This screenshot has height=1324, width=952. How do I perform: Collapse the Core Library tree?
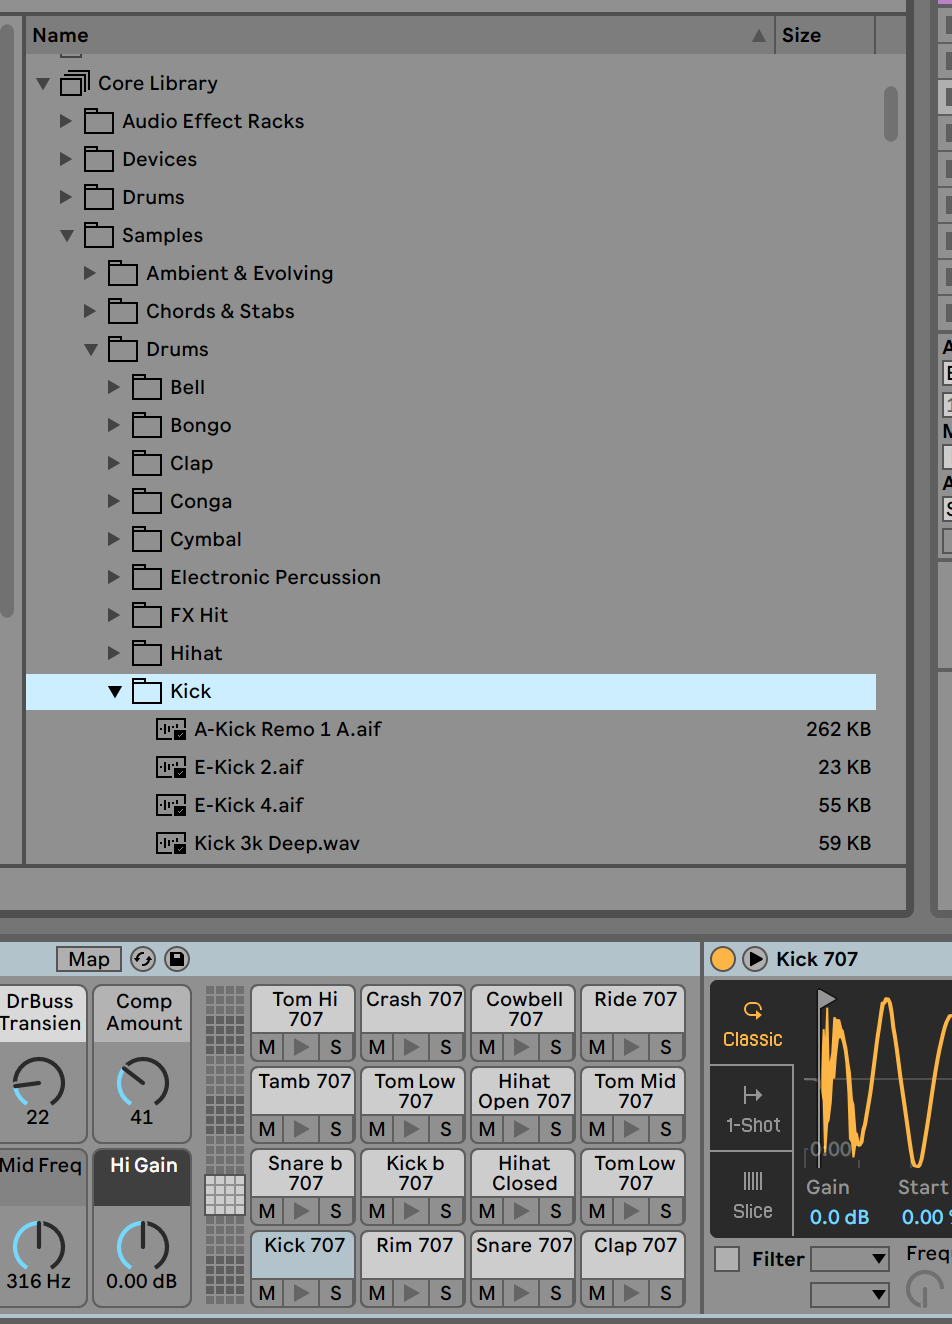click(43, 84)
